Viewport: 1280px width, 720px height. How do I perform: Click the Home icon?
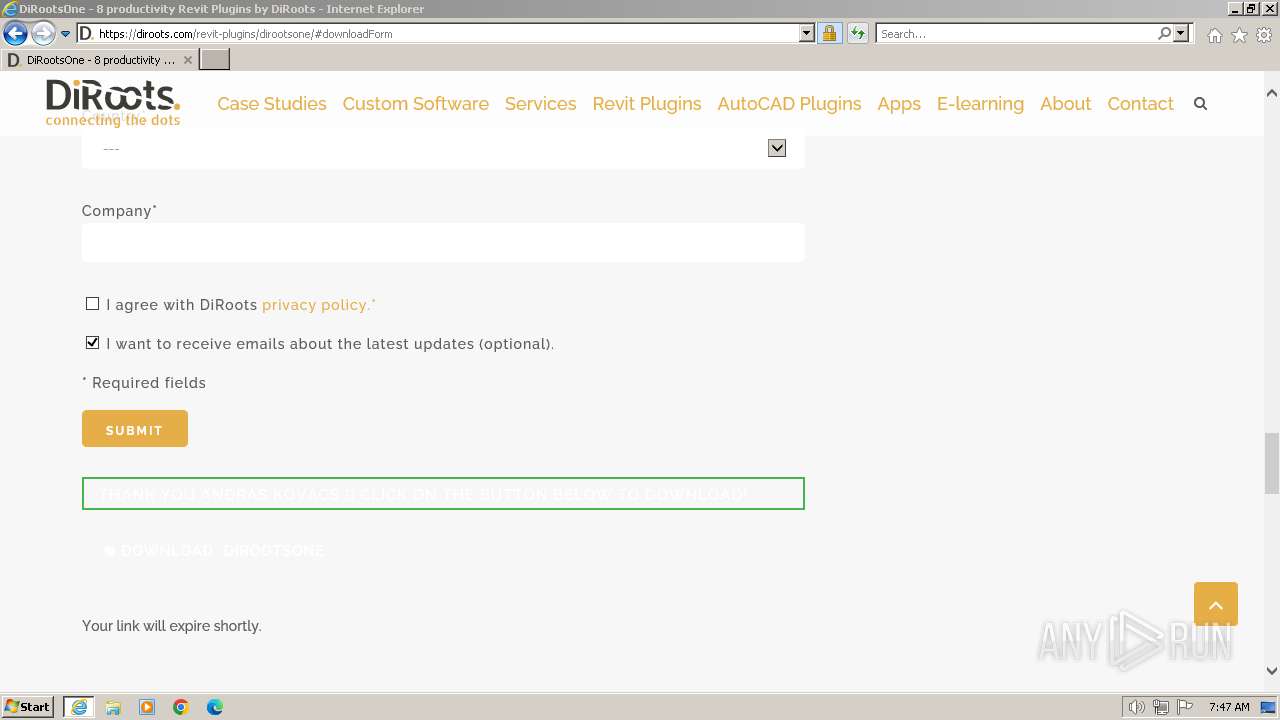(1214, 35)
